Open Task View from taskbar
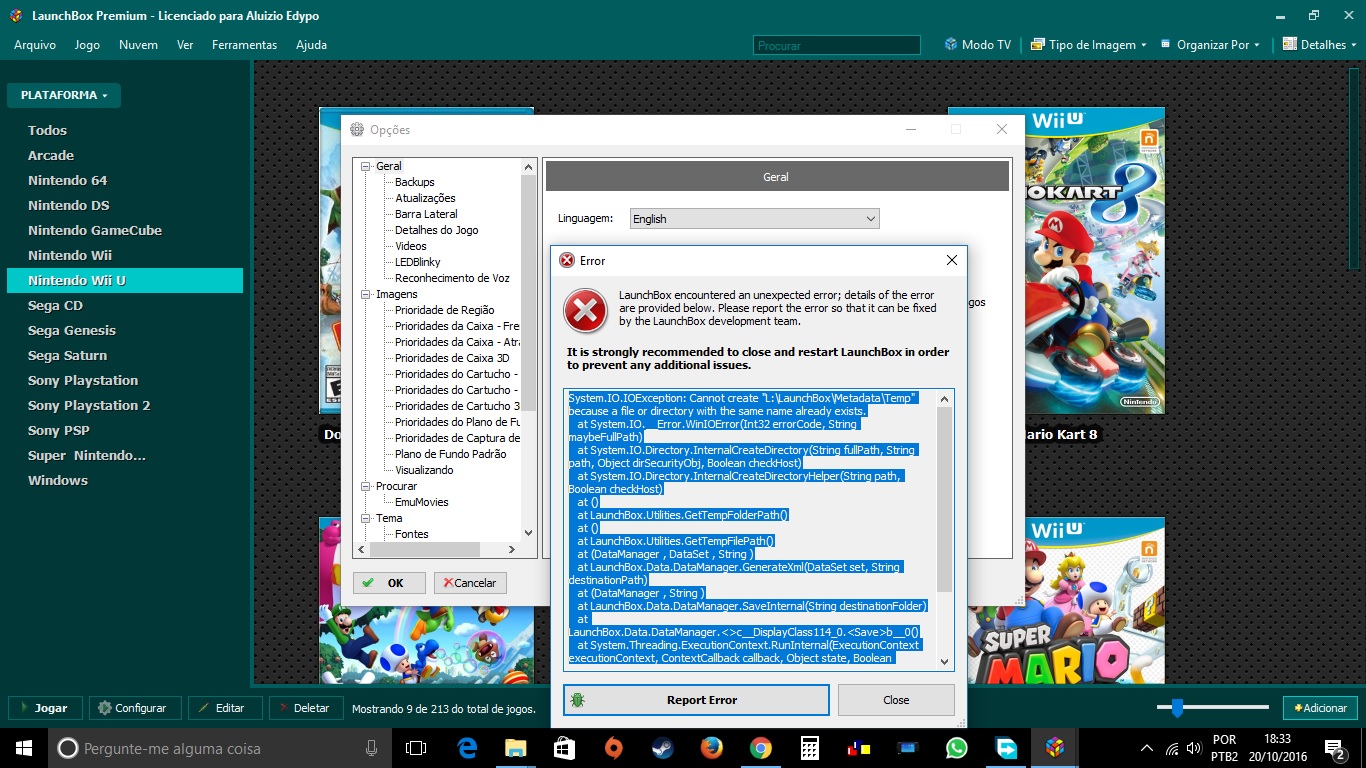1366x768 pixels. tap(416, 748)
